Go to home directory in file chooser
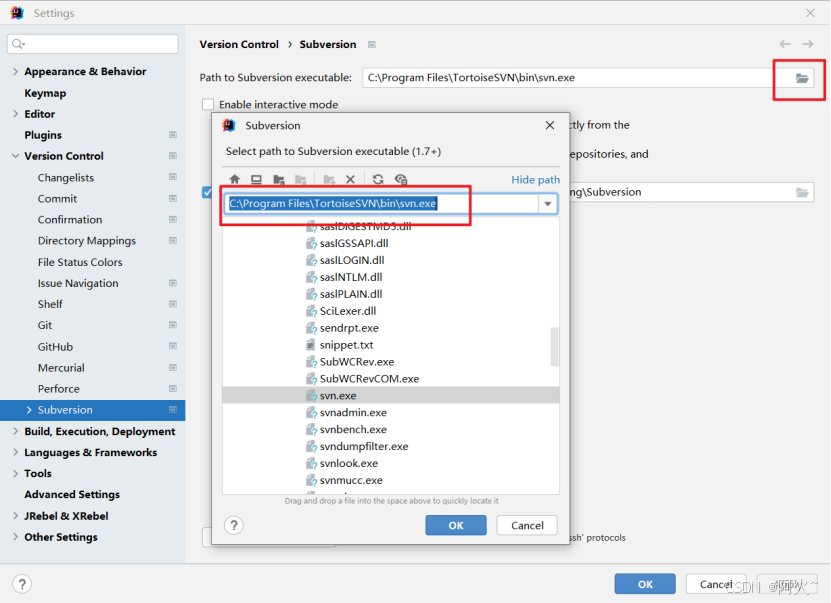831x603 pixels. tap(235, 179)
